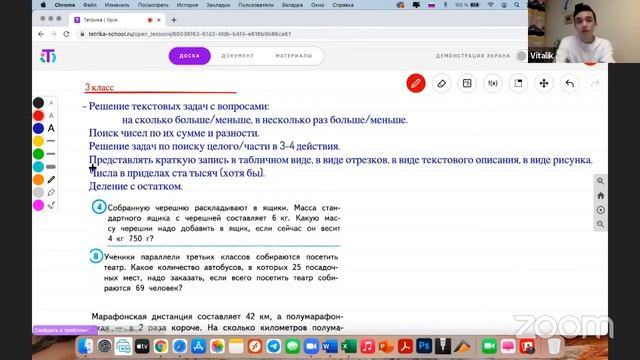Choose the dark blue color swatch
The image size is (640, 360).
[x=38, y=128]
